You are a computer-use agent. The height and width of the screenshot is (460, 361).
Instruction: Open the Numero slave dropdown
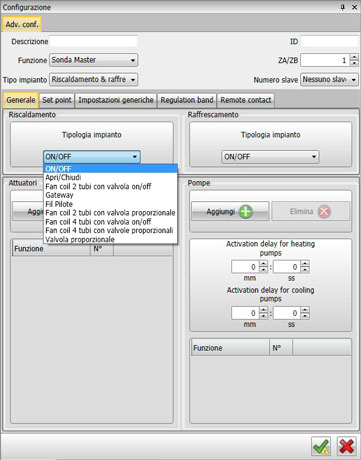tap(329, 80)
